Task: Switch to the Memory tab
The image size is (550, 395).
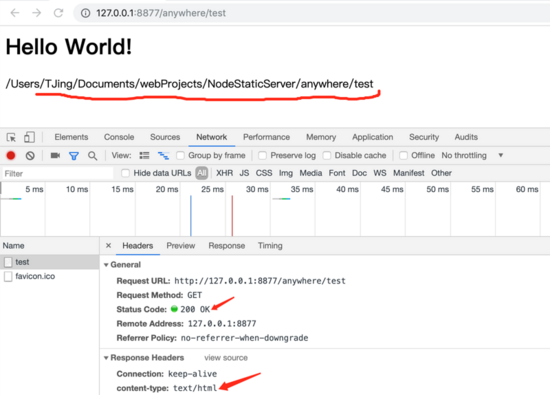Action: coord(321,137)
